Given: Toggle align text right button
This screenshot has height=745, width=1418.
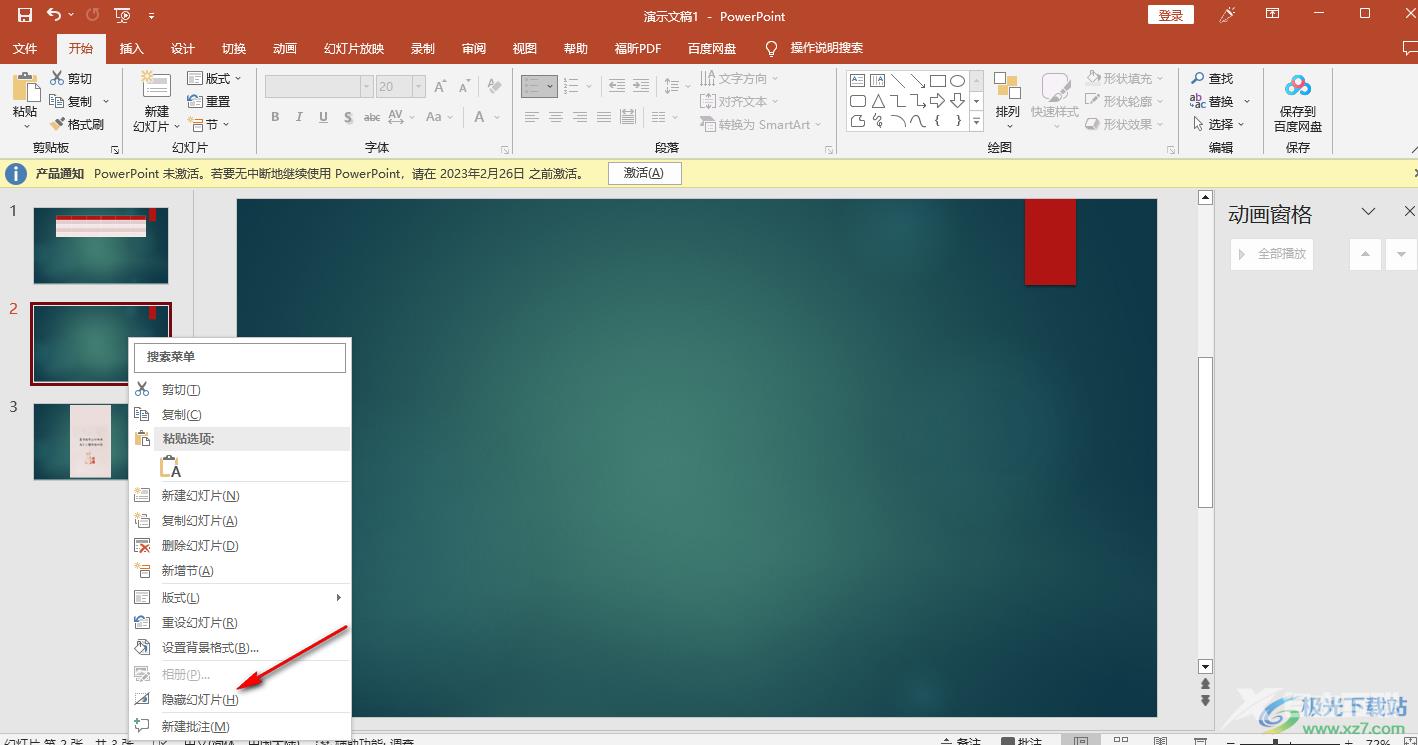Looking at the screenshot, I should [579, 117].
